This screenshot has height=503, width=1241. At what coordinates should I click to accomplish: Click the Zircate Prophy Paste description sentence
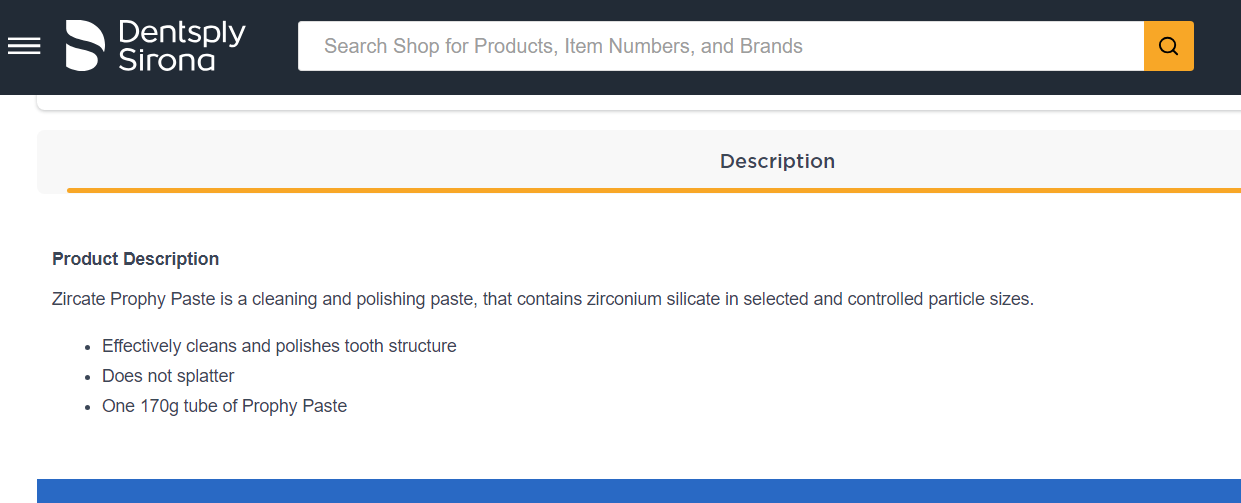[x=542, y=299]
